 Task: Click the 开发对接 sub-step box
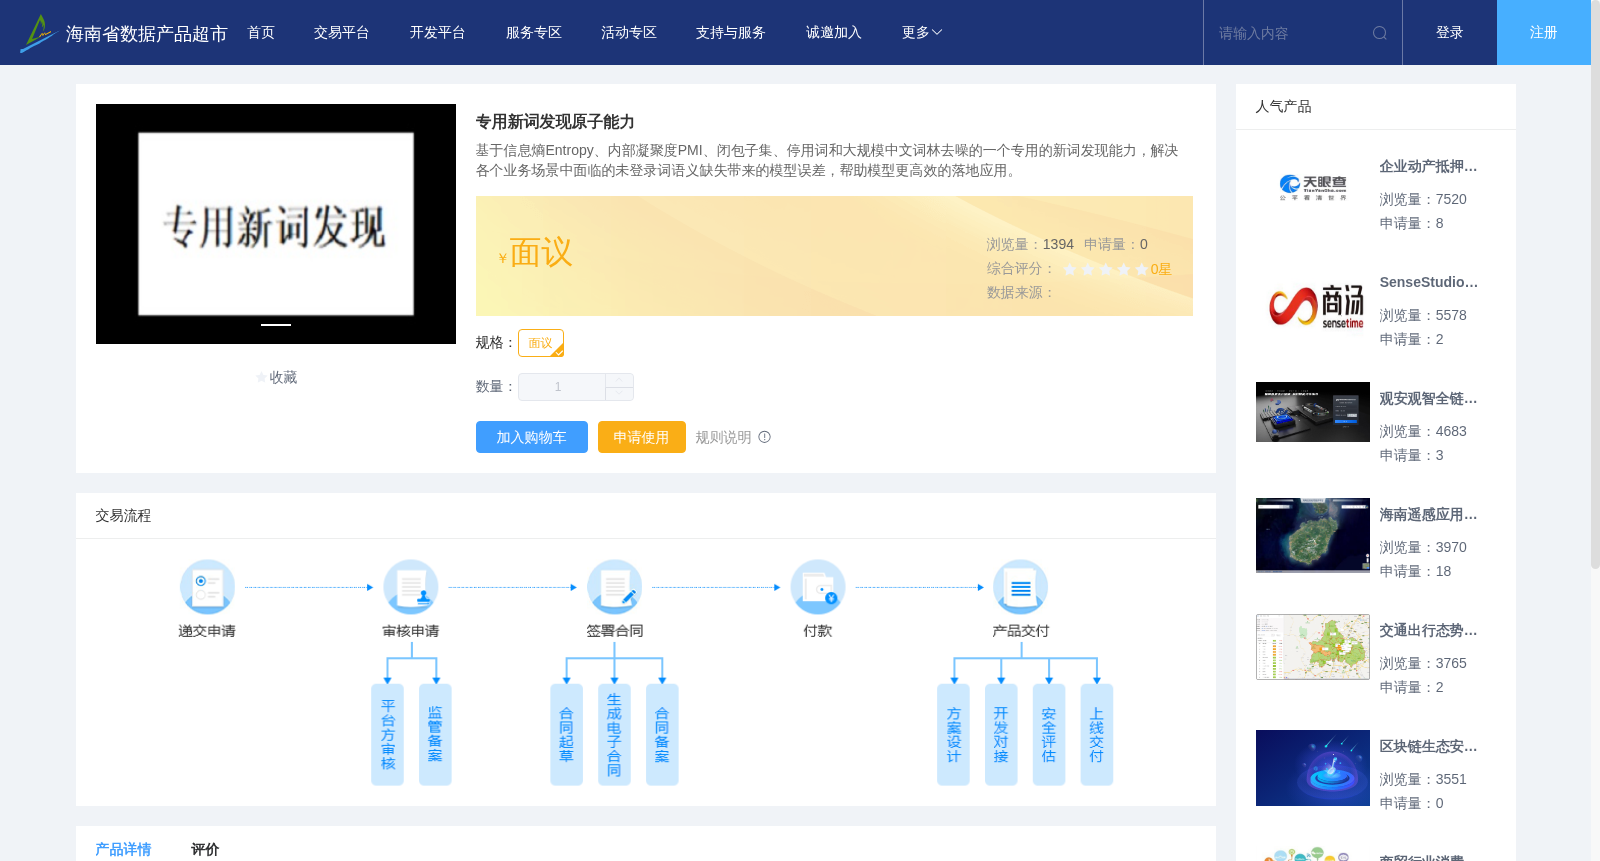coord(1001,735)
